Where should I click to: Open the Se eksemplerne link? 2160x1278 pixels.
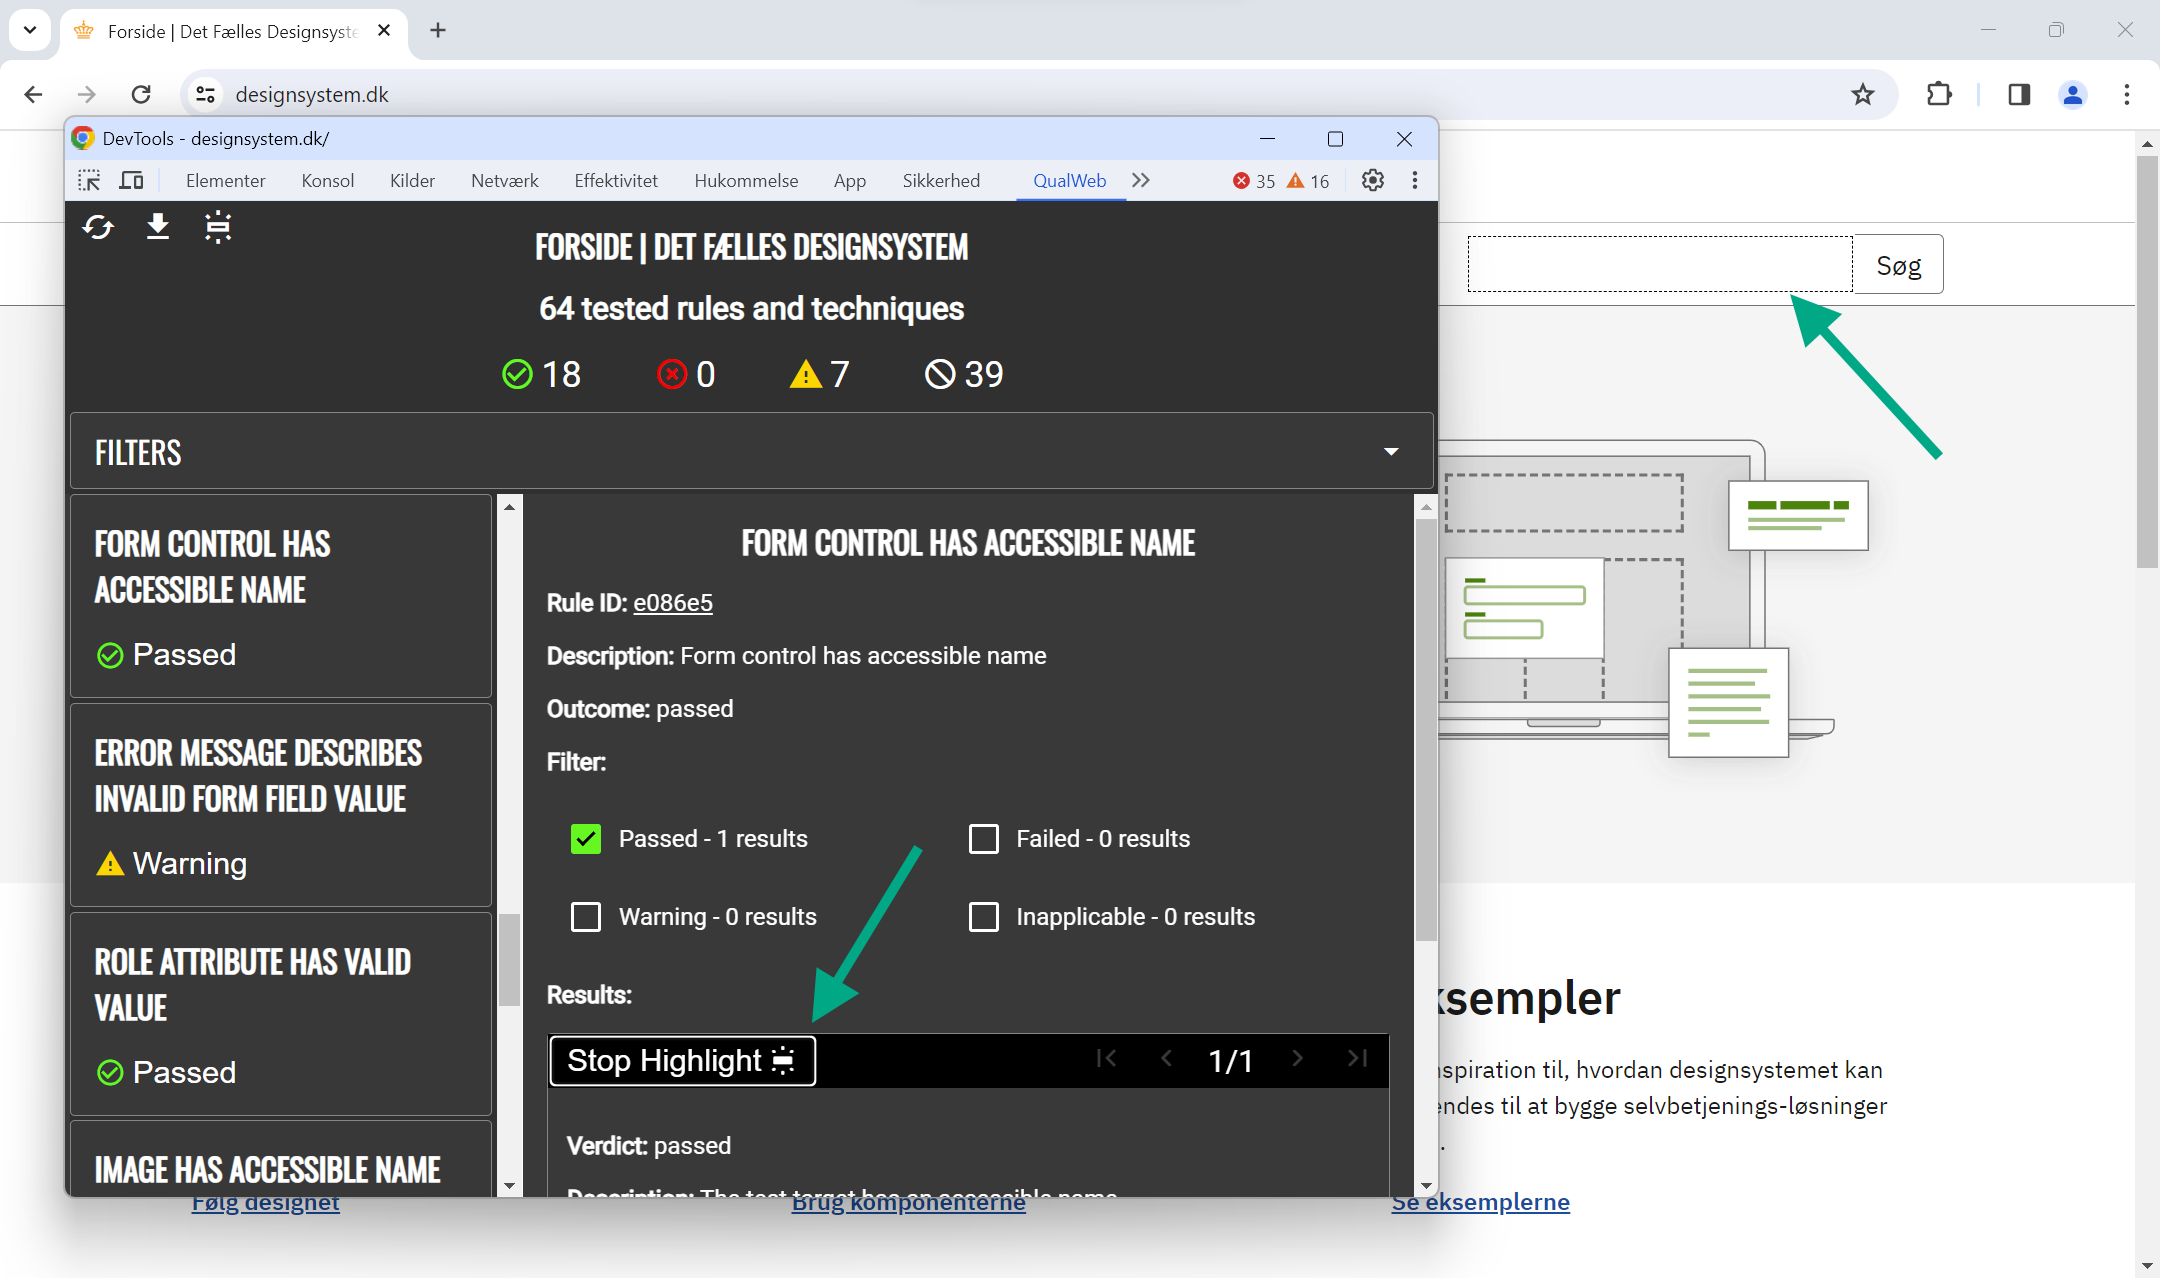1481,1202
